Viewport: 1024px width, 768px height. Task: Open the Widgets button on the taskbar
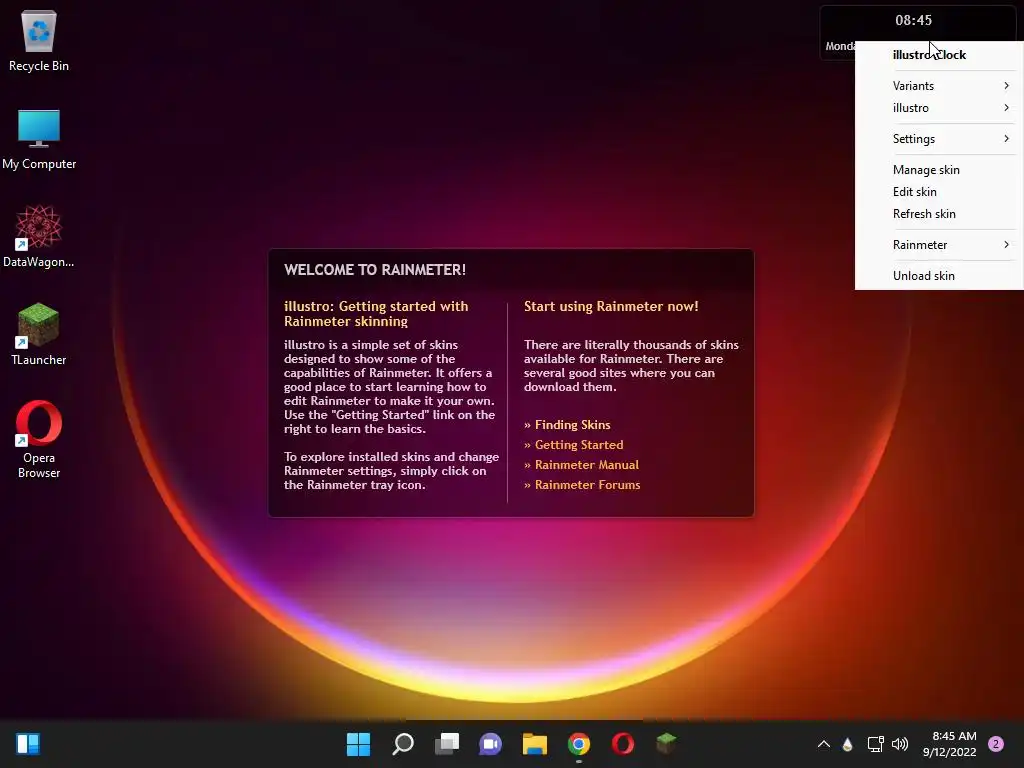coord(28,744)
